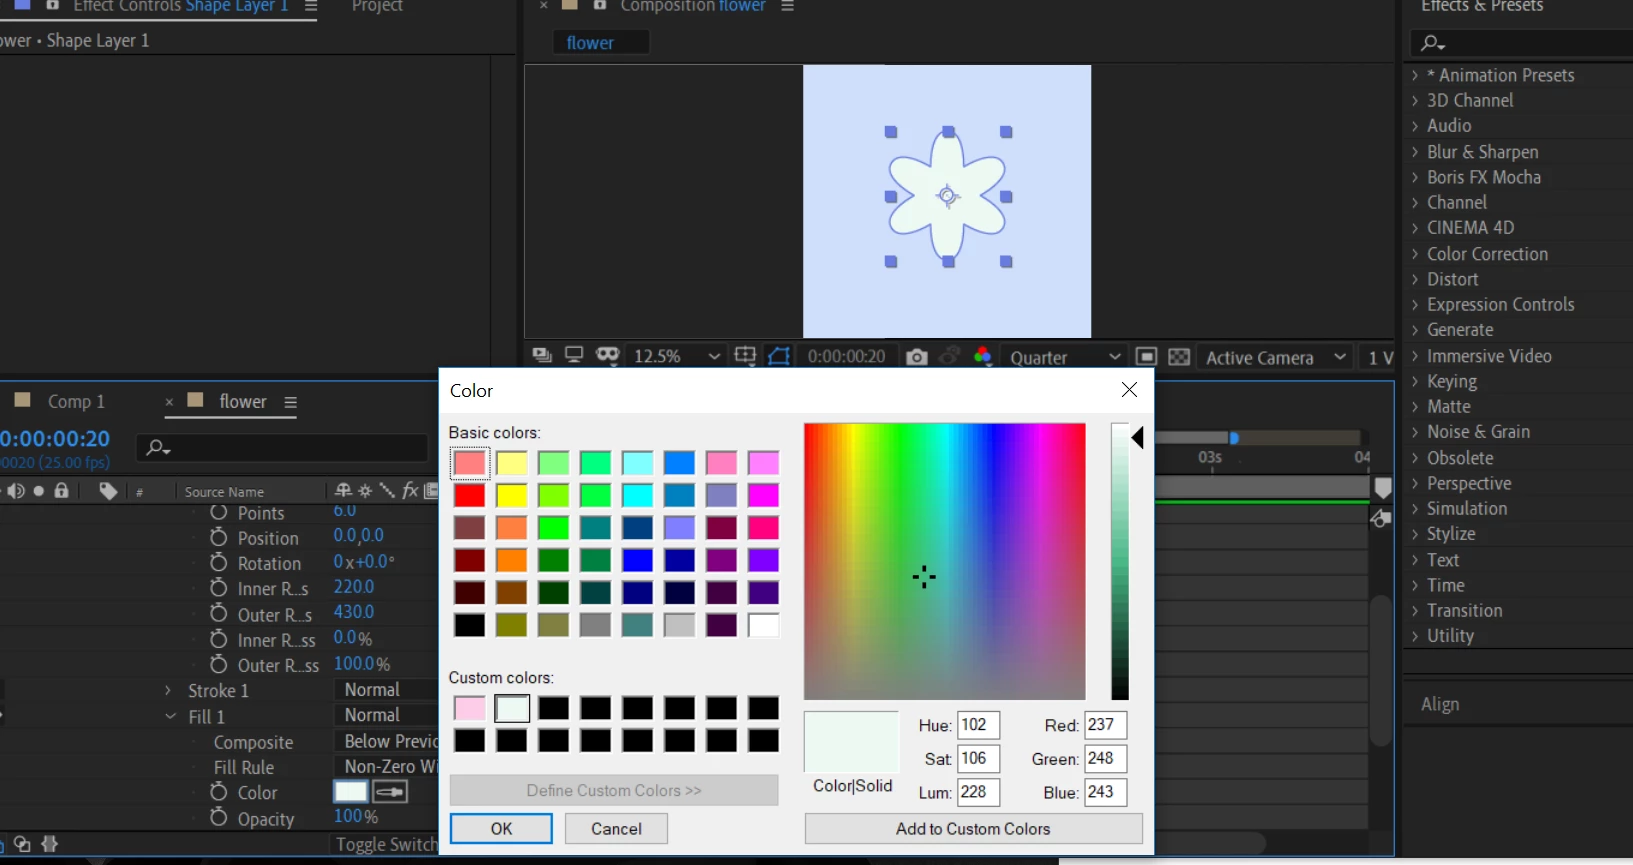Viewport: 1633px width, 865px height.
Task: Click the region of interest icon
Action: click(1146, 357)
